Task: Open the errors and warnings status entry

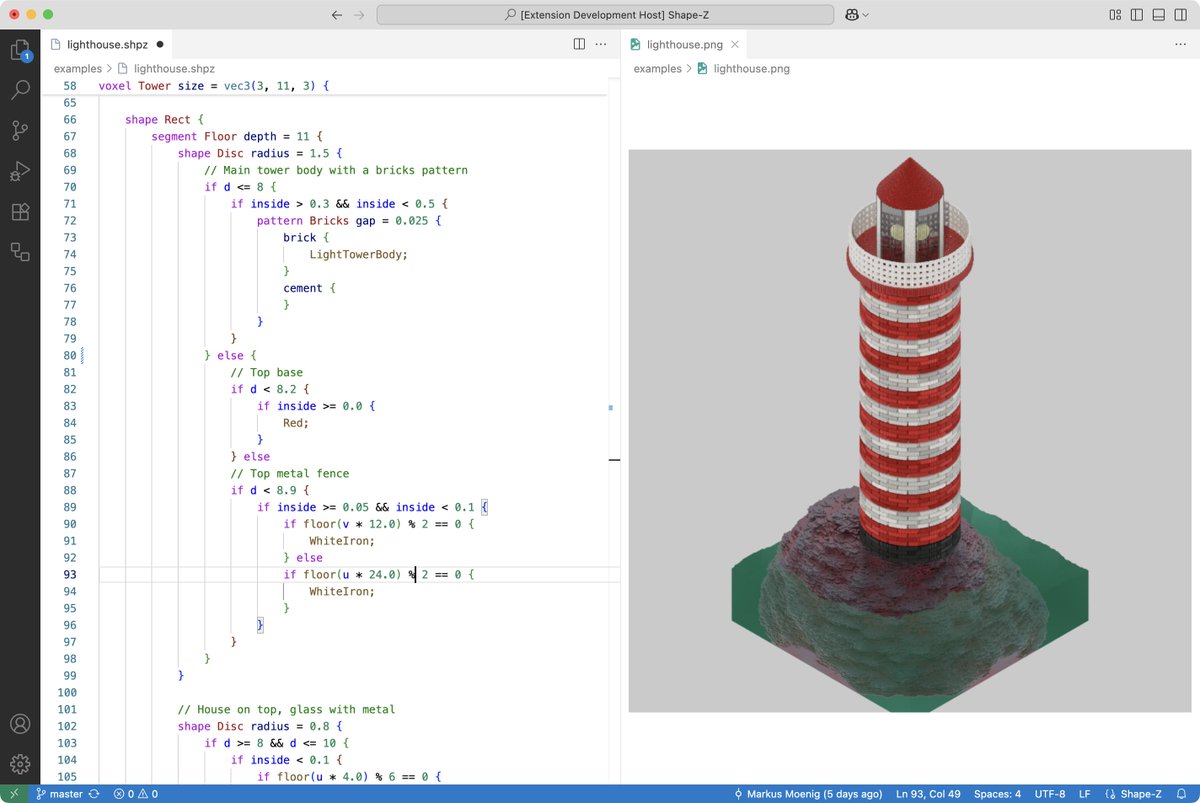Action: [x=136, y=794]
